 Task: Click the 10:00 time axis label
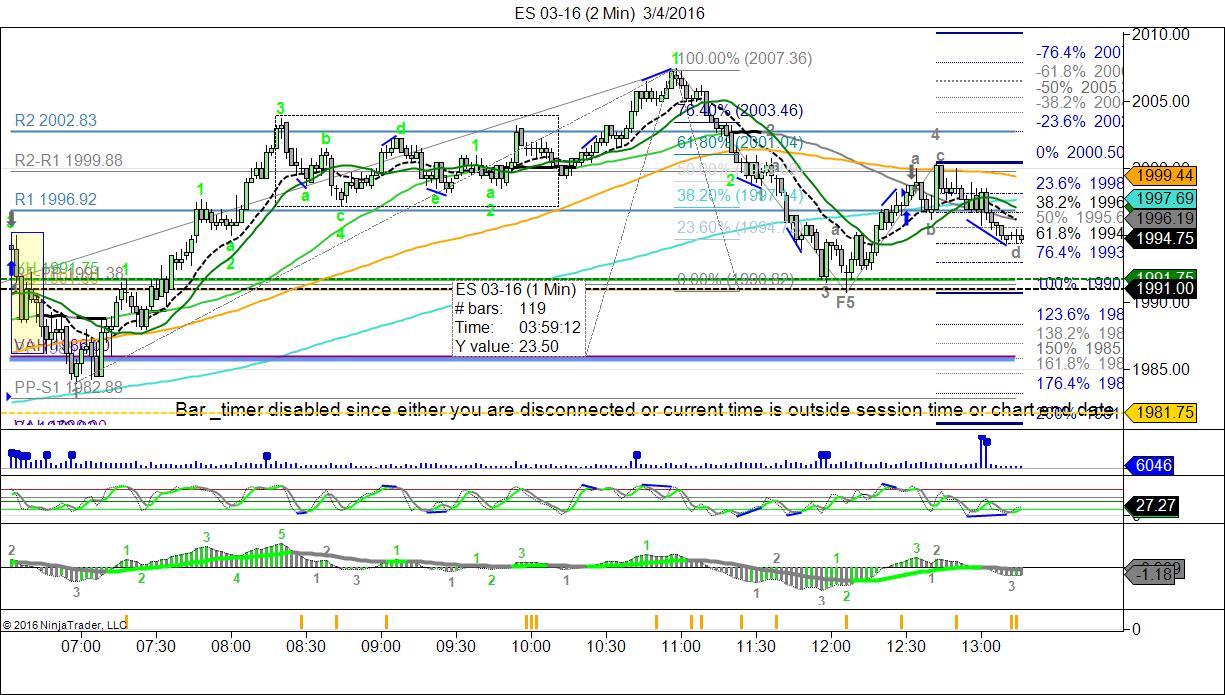(531, 645)
